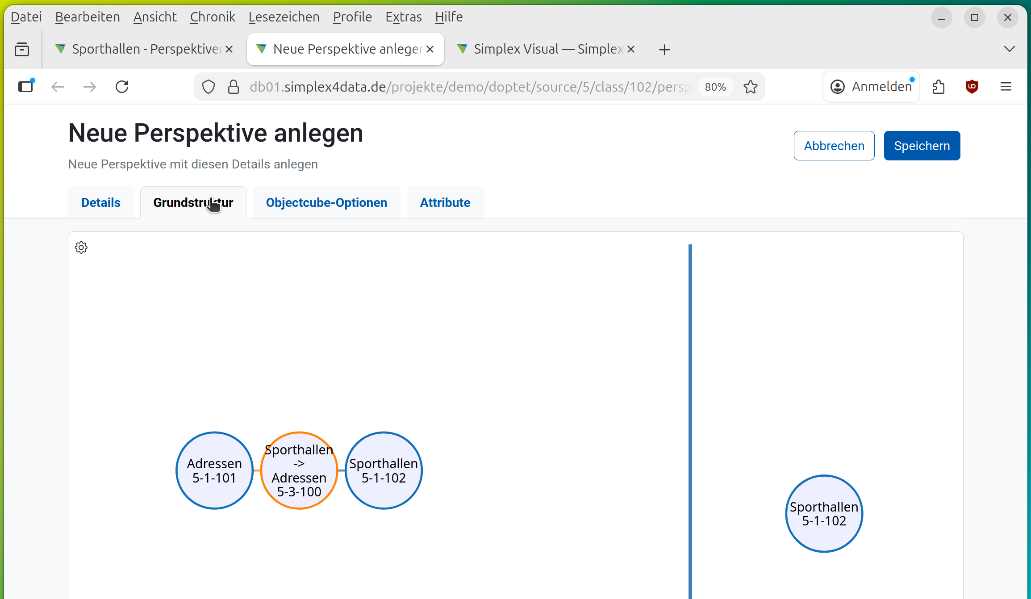Image resolution: width=1031 pixels, height=599 pixels.
Task: Click the 80% zoom level indicator
Action: pos(715,87)
